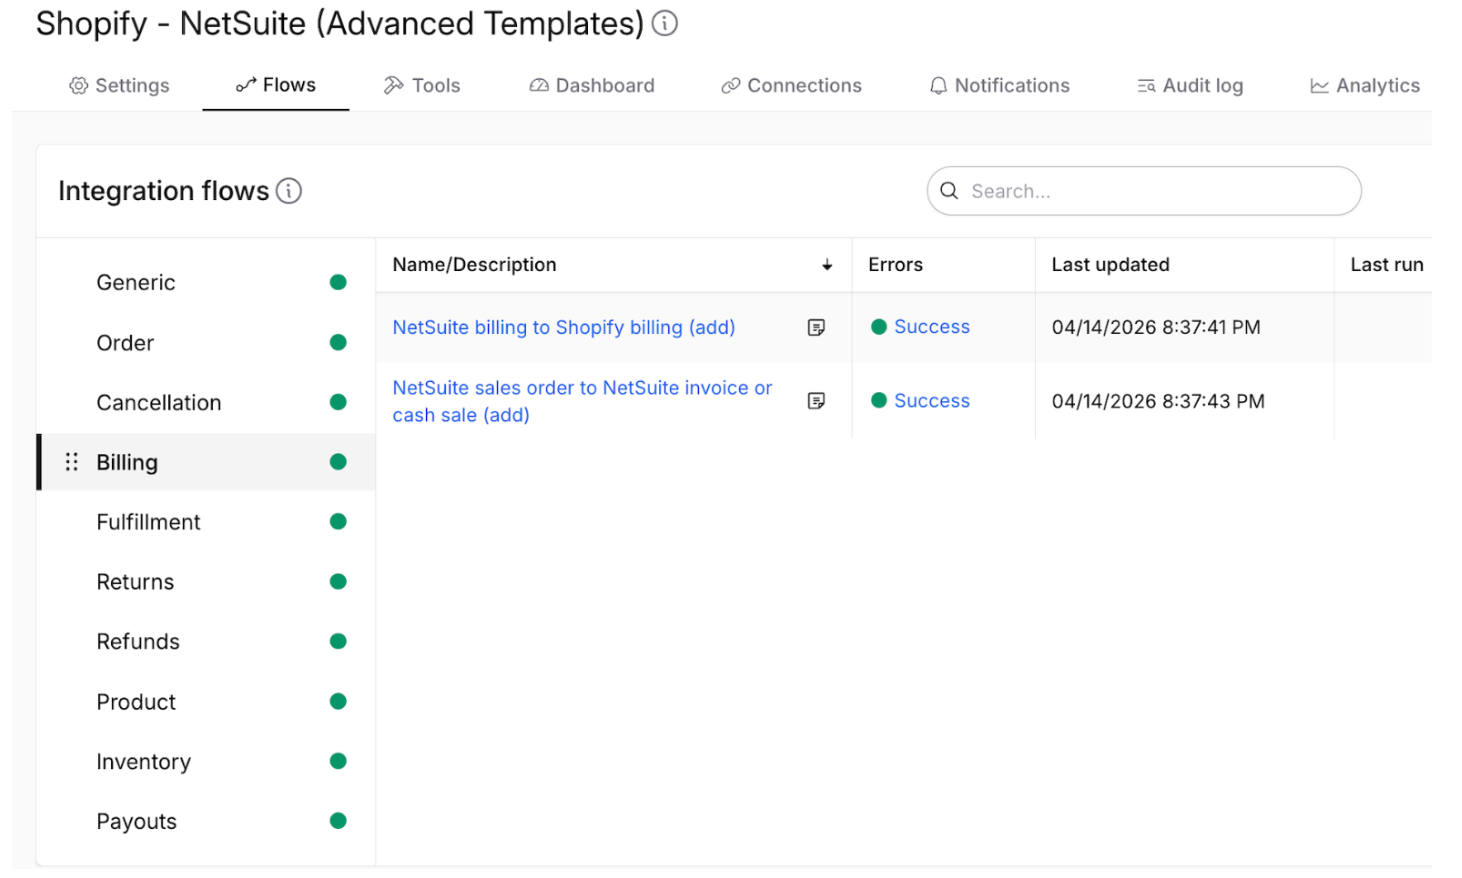This screenshot has width=1462, height=878.
Task: Click the green status dot for Product
Action: [338, 701]
